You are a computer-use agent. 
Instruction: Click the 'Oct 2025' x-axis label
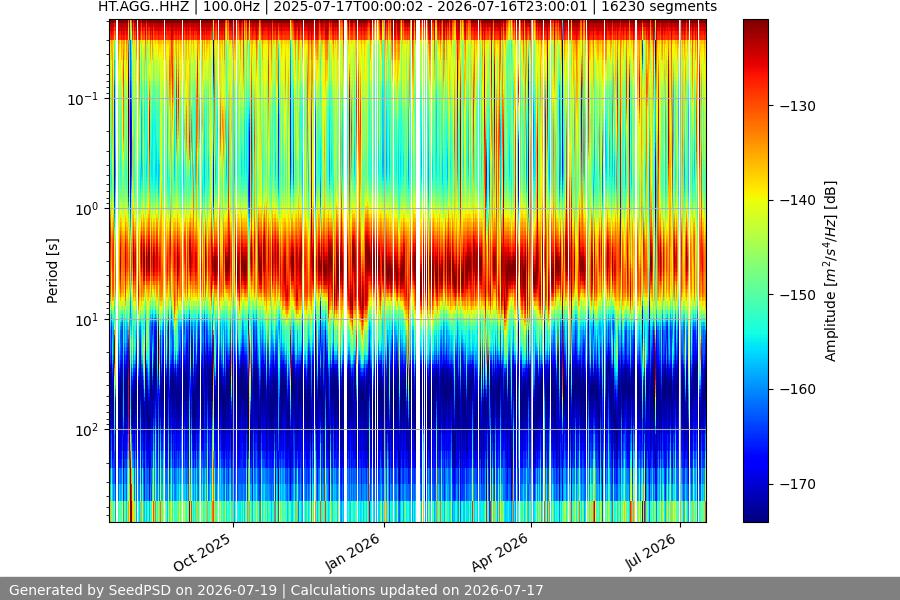coord(202,552)
